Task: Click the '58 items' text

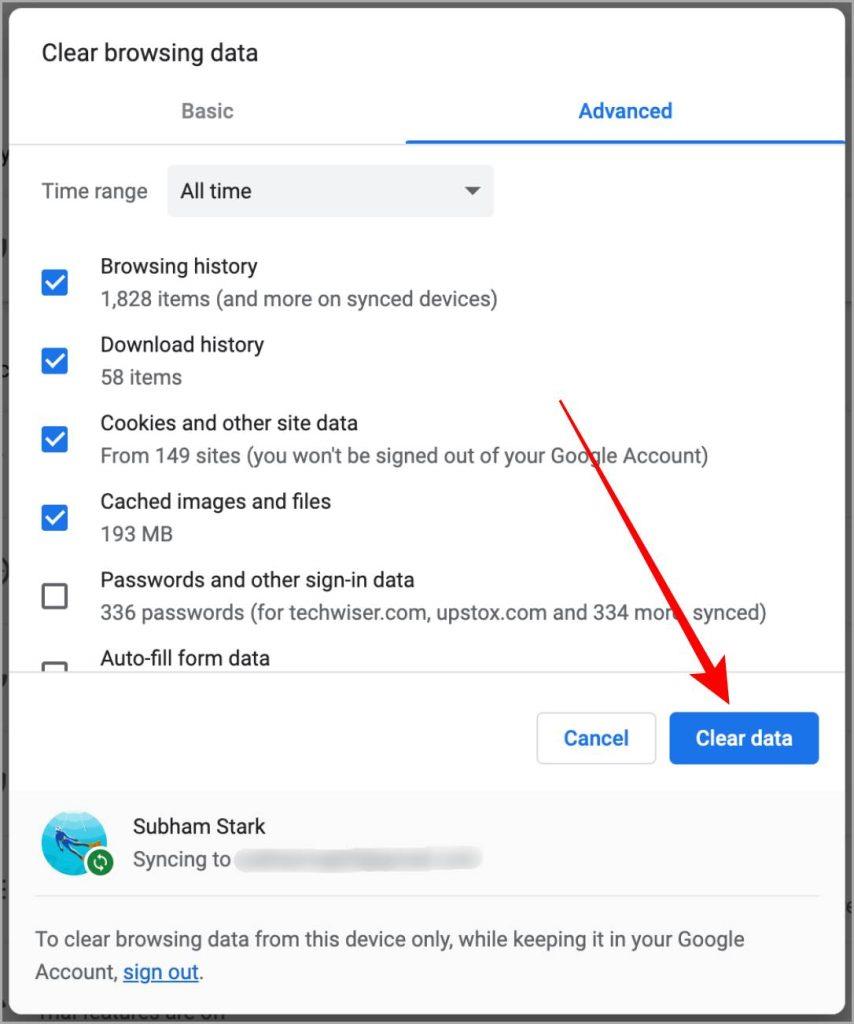Action: 141,377
